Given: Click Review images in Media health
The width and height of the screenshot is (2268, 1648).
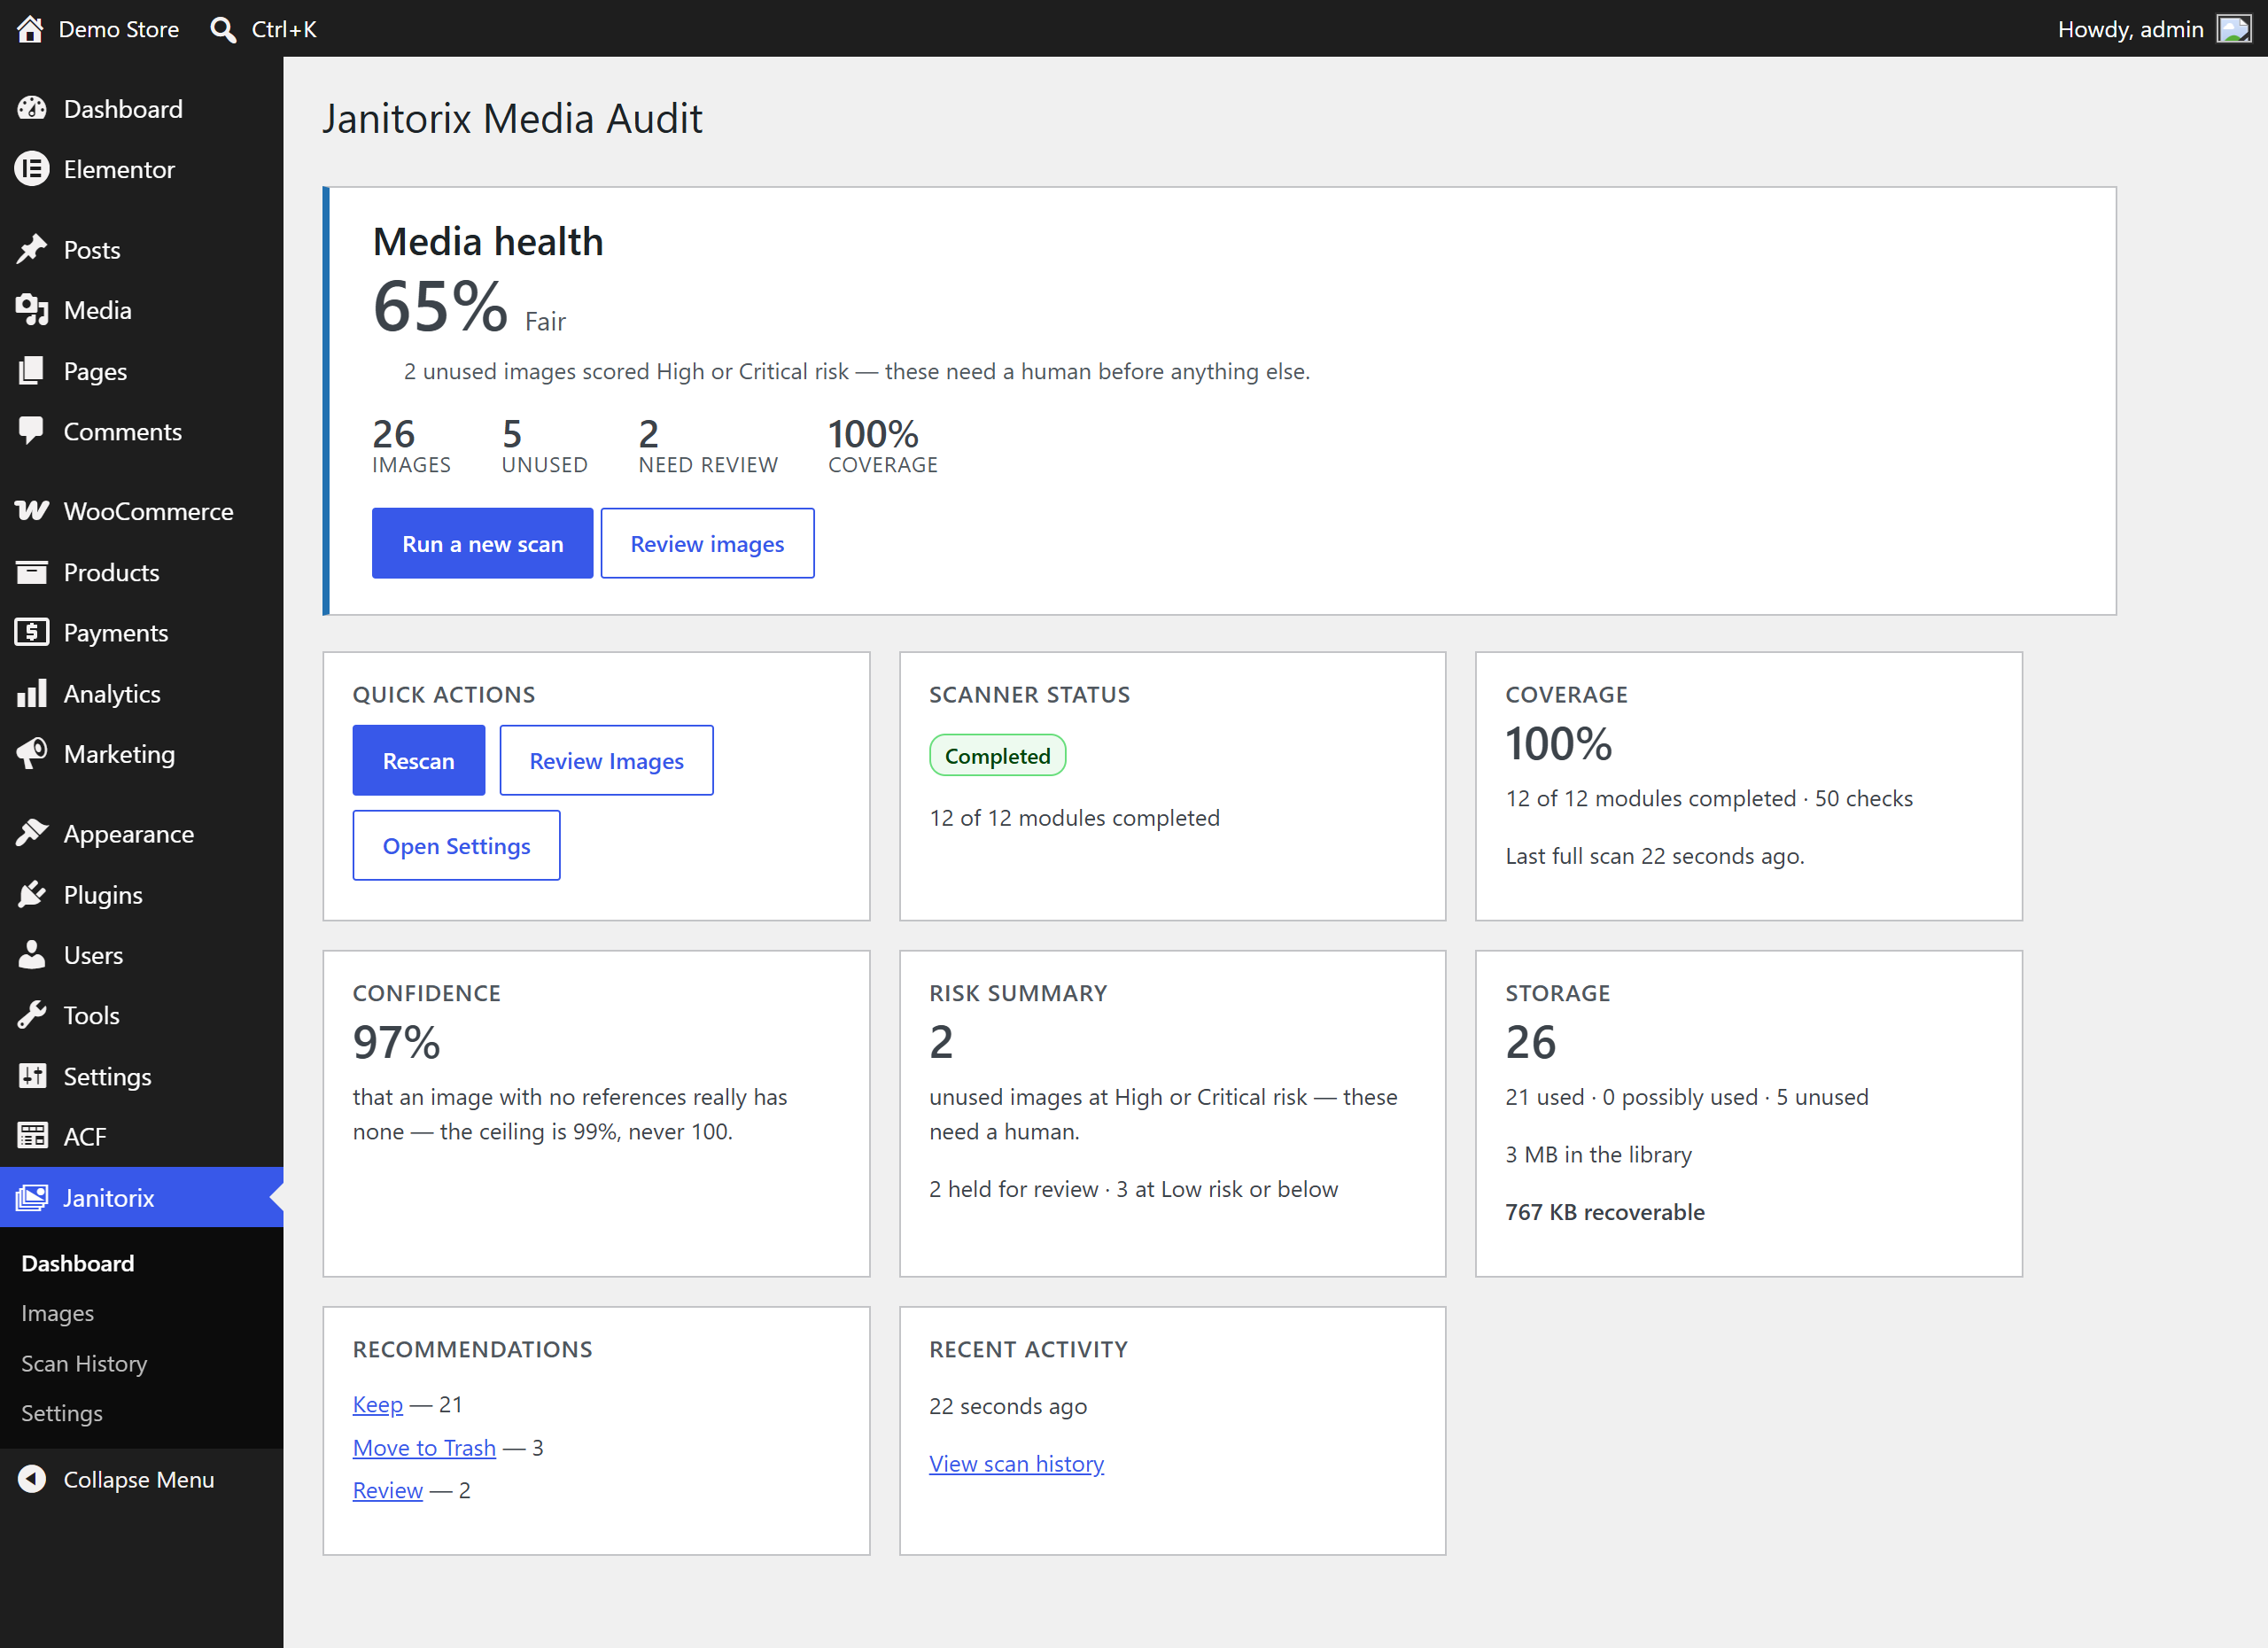Looking at the screenshot, I should tap(707, 543).
